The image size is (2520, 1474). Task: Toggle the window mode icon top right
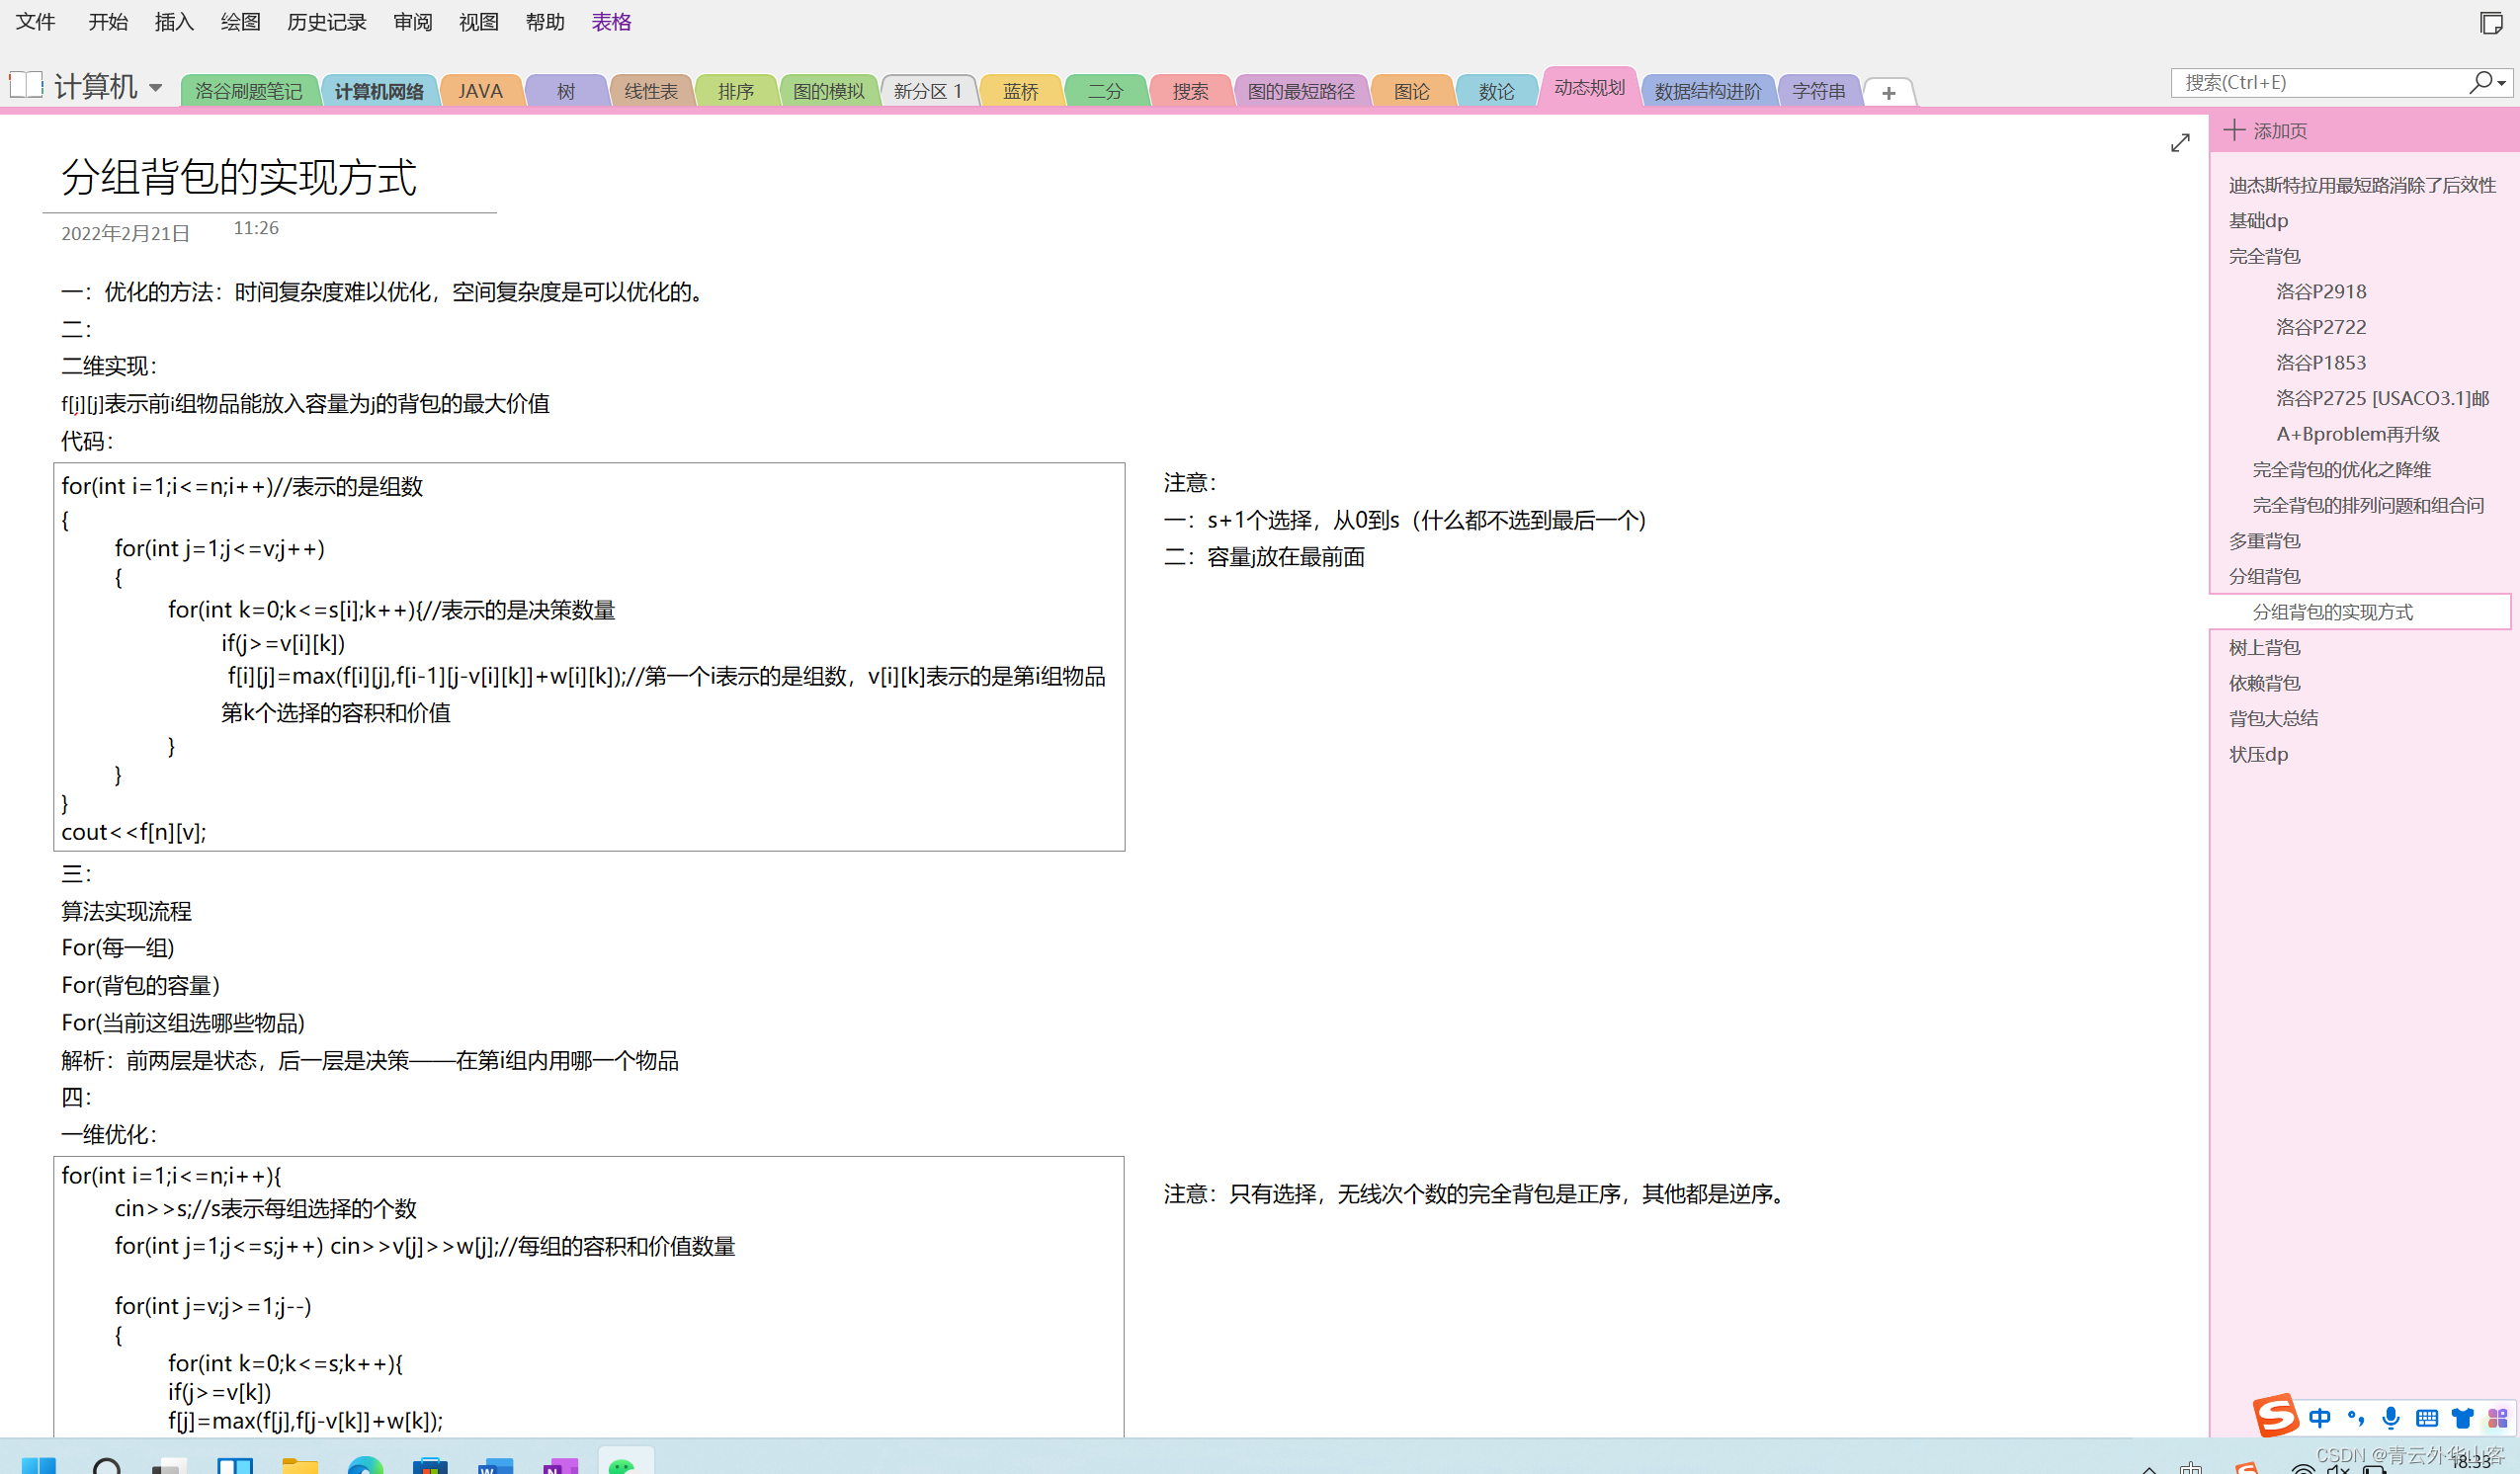[x=2491, y=22]
